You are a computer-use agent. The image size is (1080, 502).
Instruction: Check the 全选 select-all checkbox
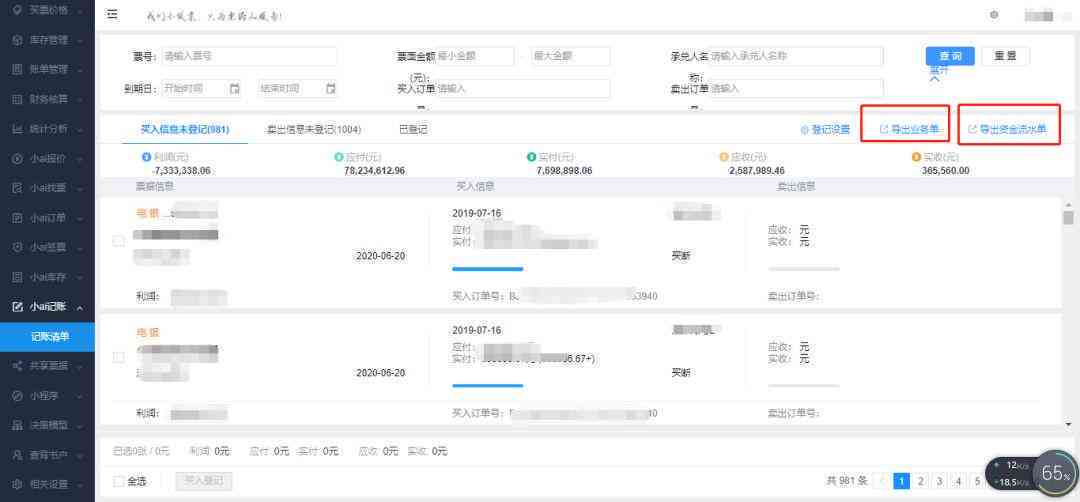coord(118,481)
